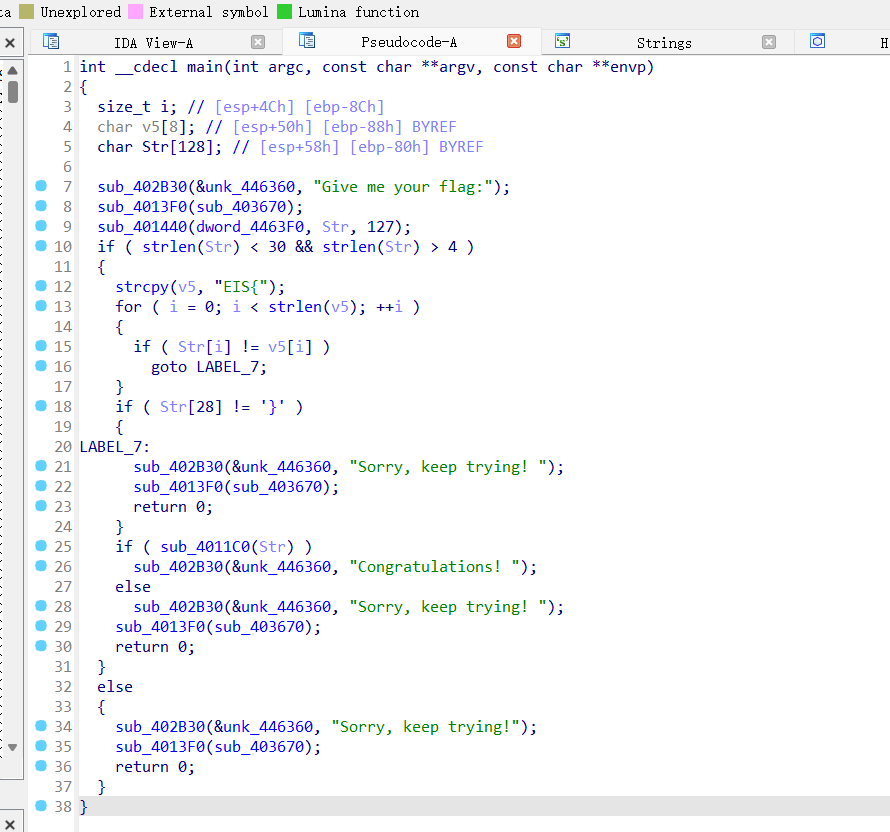Select the "Congratulations! " string
The width and height of the screenshot is (890, 832).
click(x=434, y=566)
